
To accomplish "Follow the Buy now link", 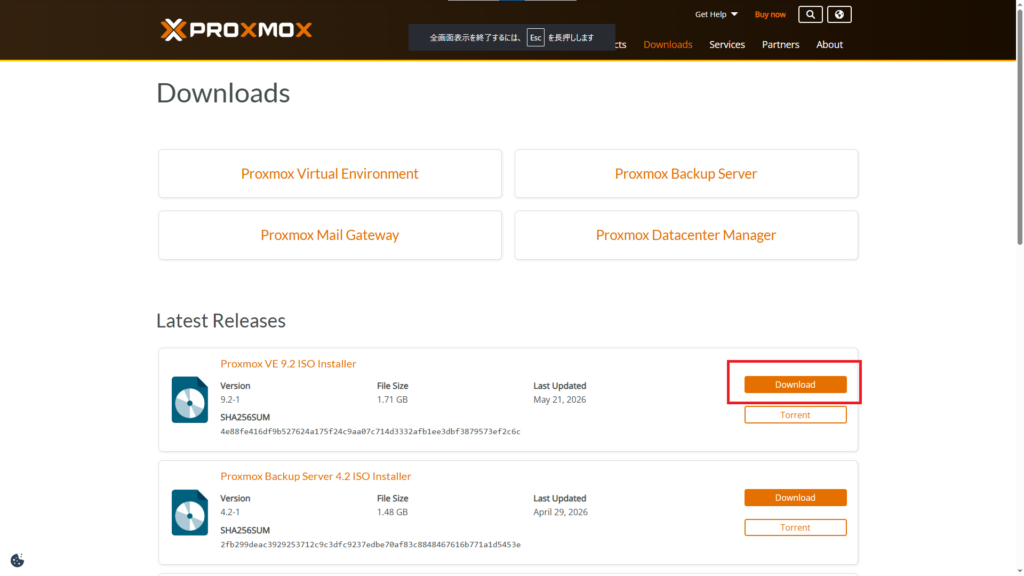I will (770, 14).
